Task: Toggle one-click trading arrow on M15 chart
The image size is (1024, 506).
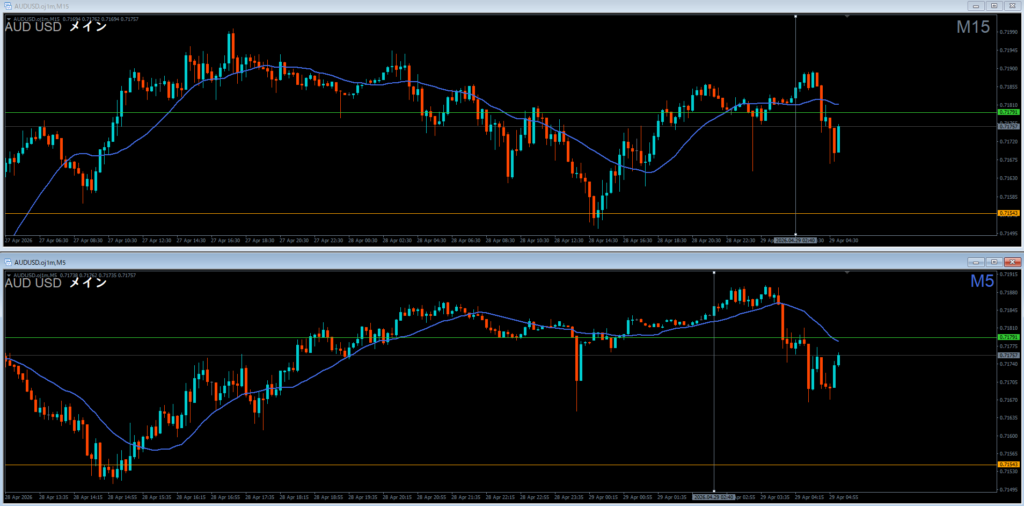Action: (x=7, y=19)
